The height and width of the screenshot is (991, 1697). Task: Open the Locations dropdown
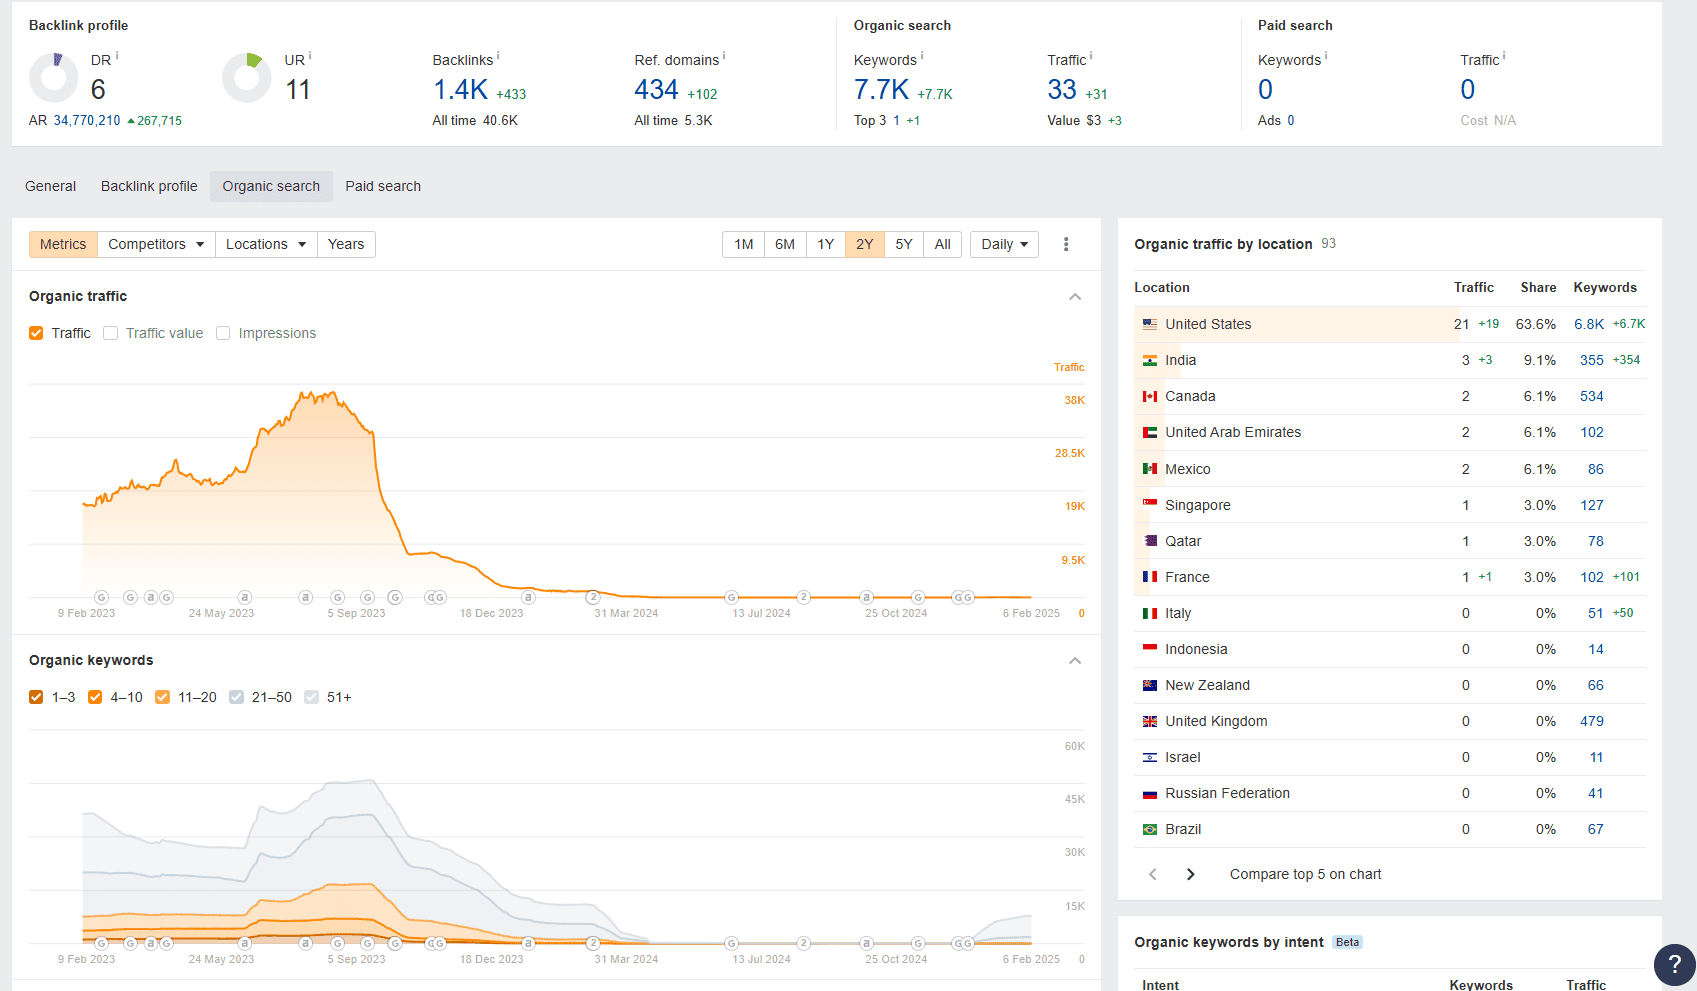point(265,244)
